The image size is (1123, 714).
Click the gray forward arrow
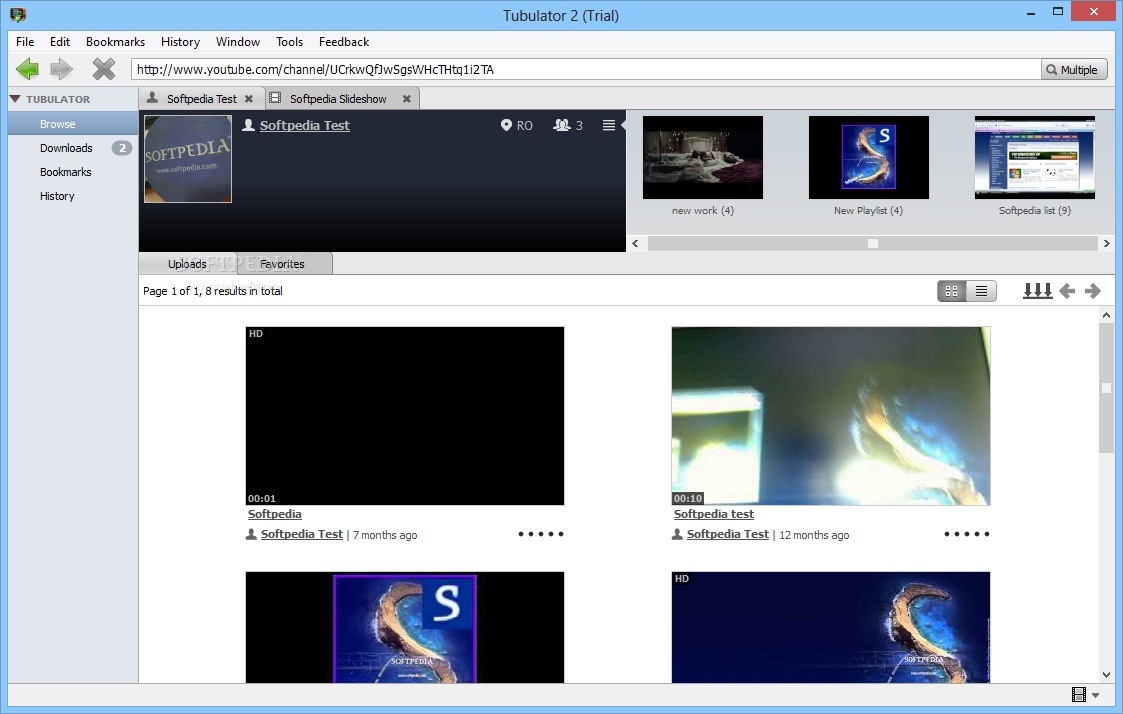(x=62, y=69)
